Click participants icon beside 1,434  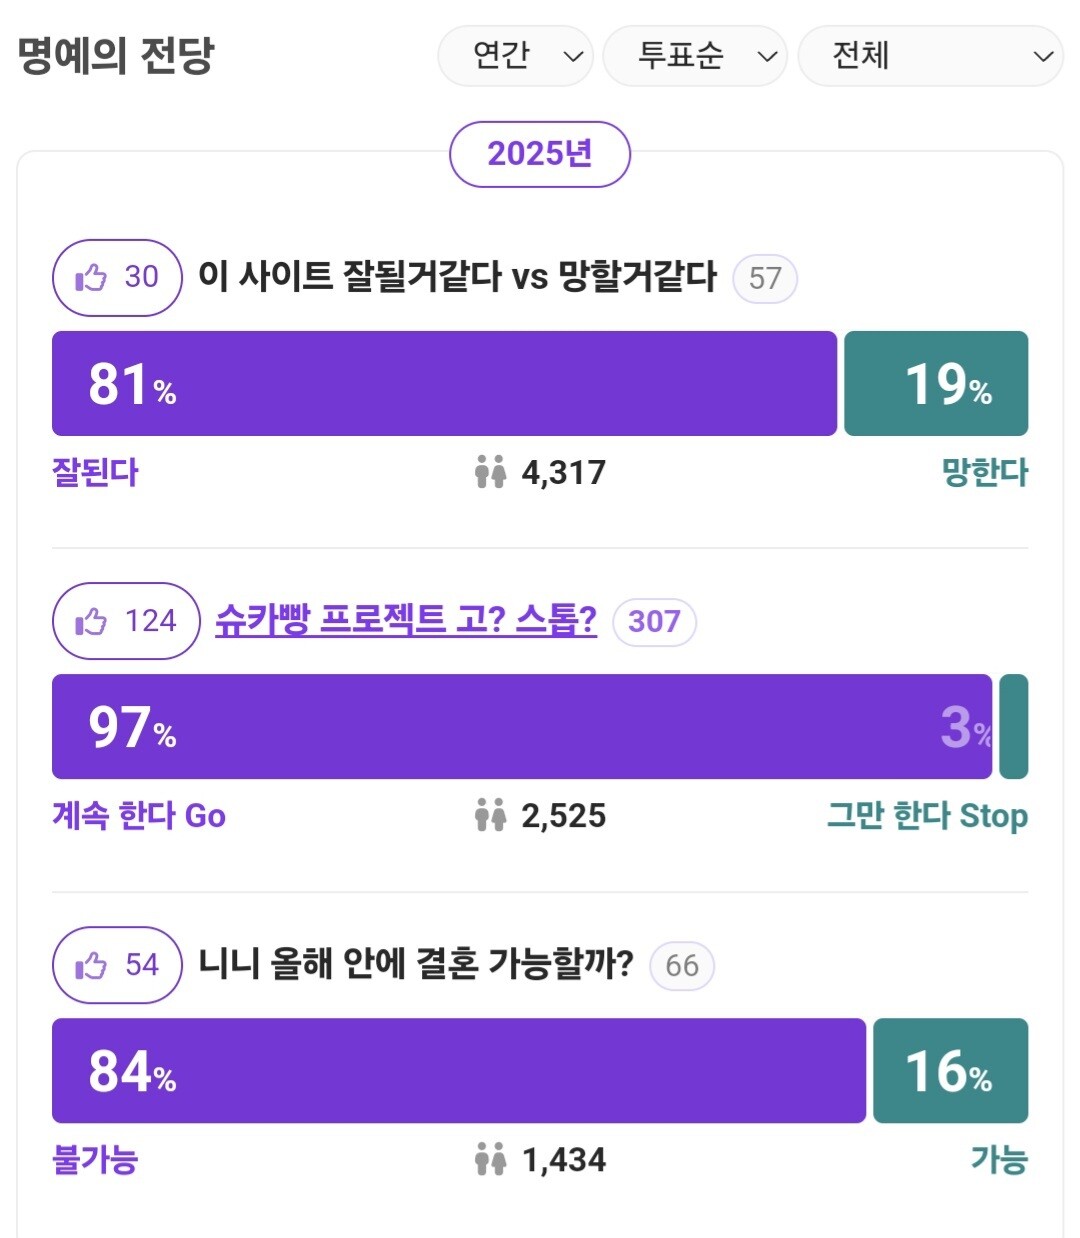(490, 1159)
